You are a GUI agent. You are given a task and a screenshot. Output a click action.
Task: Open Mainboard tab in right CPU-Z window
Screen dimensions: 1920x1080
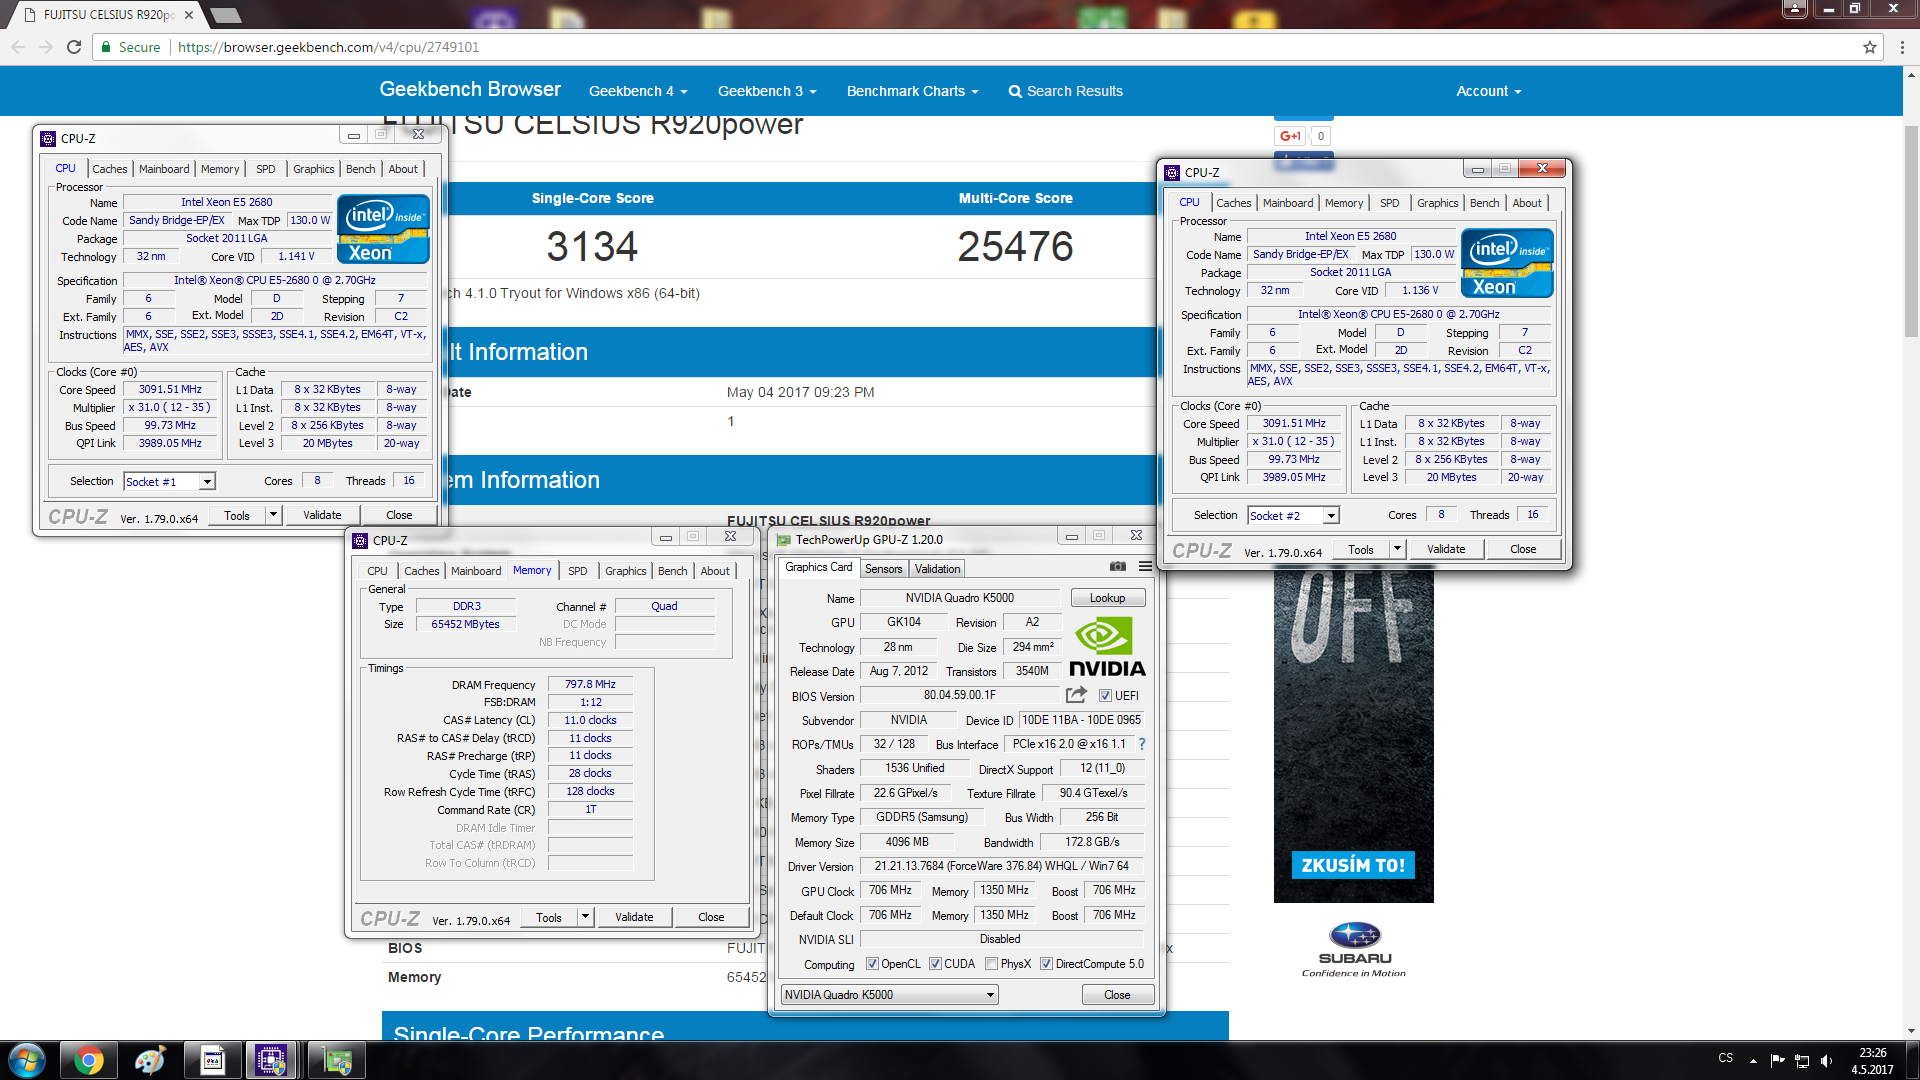[1288, 203]
